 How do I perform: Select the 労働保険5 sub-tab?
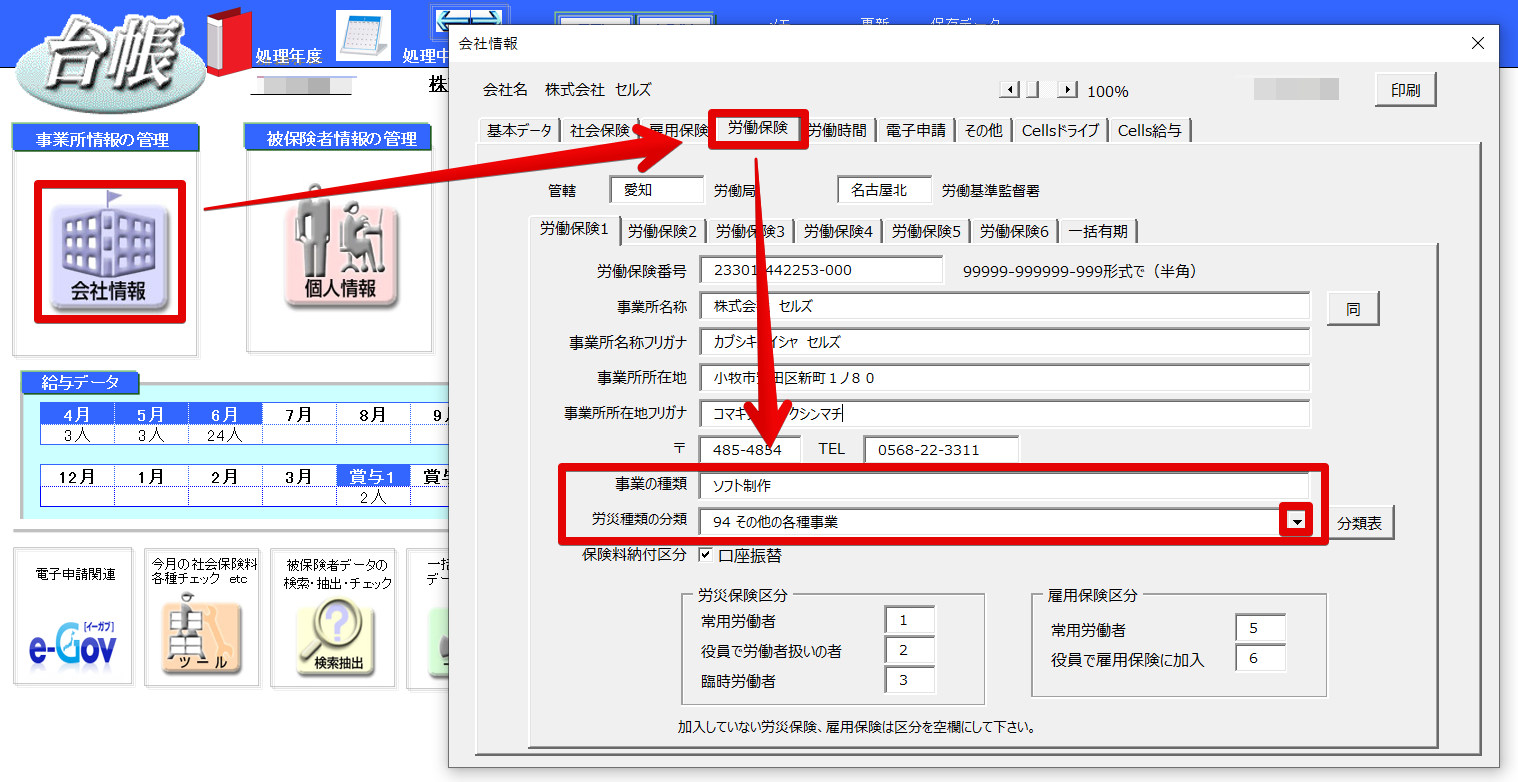coord(926,231)
